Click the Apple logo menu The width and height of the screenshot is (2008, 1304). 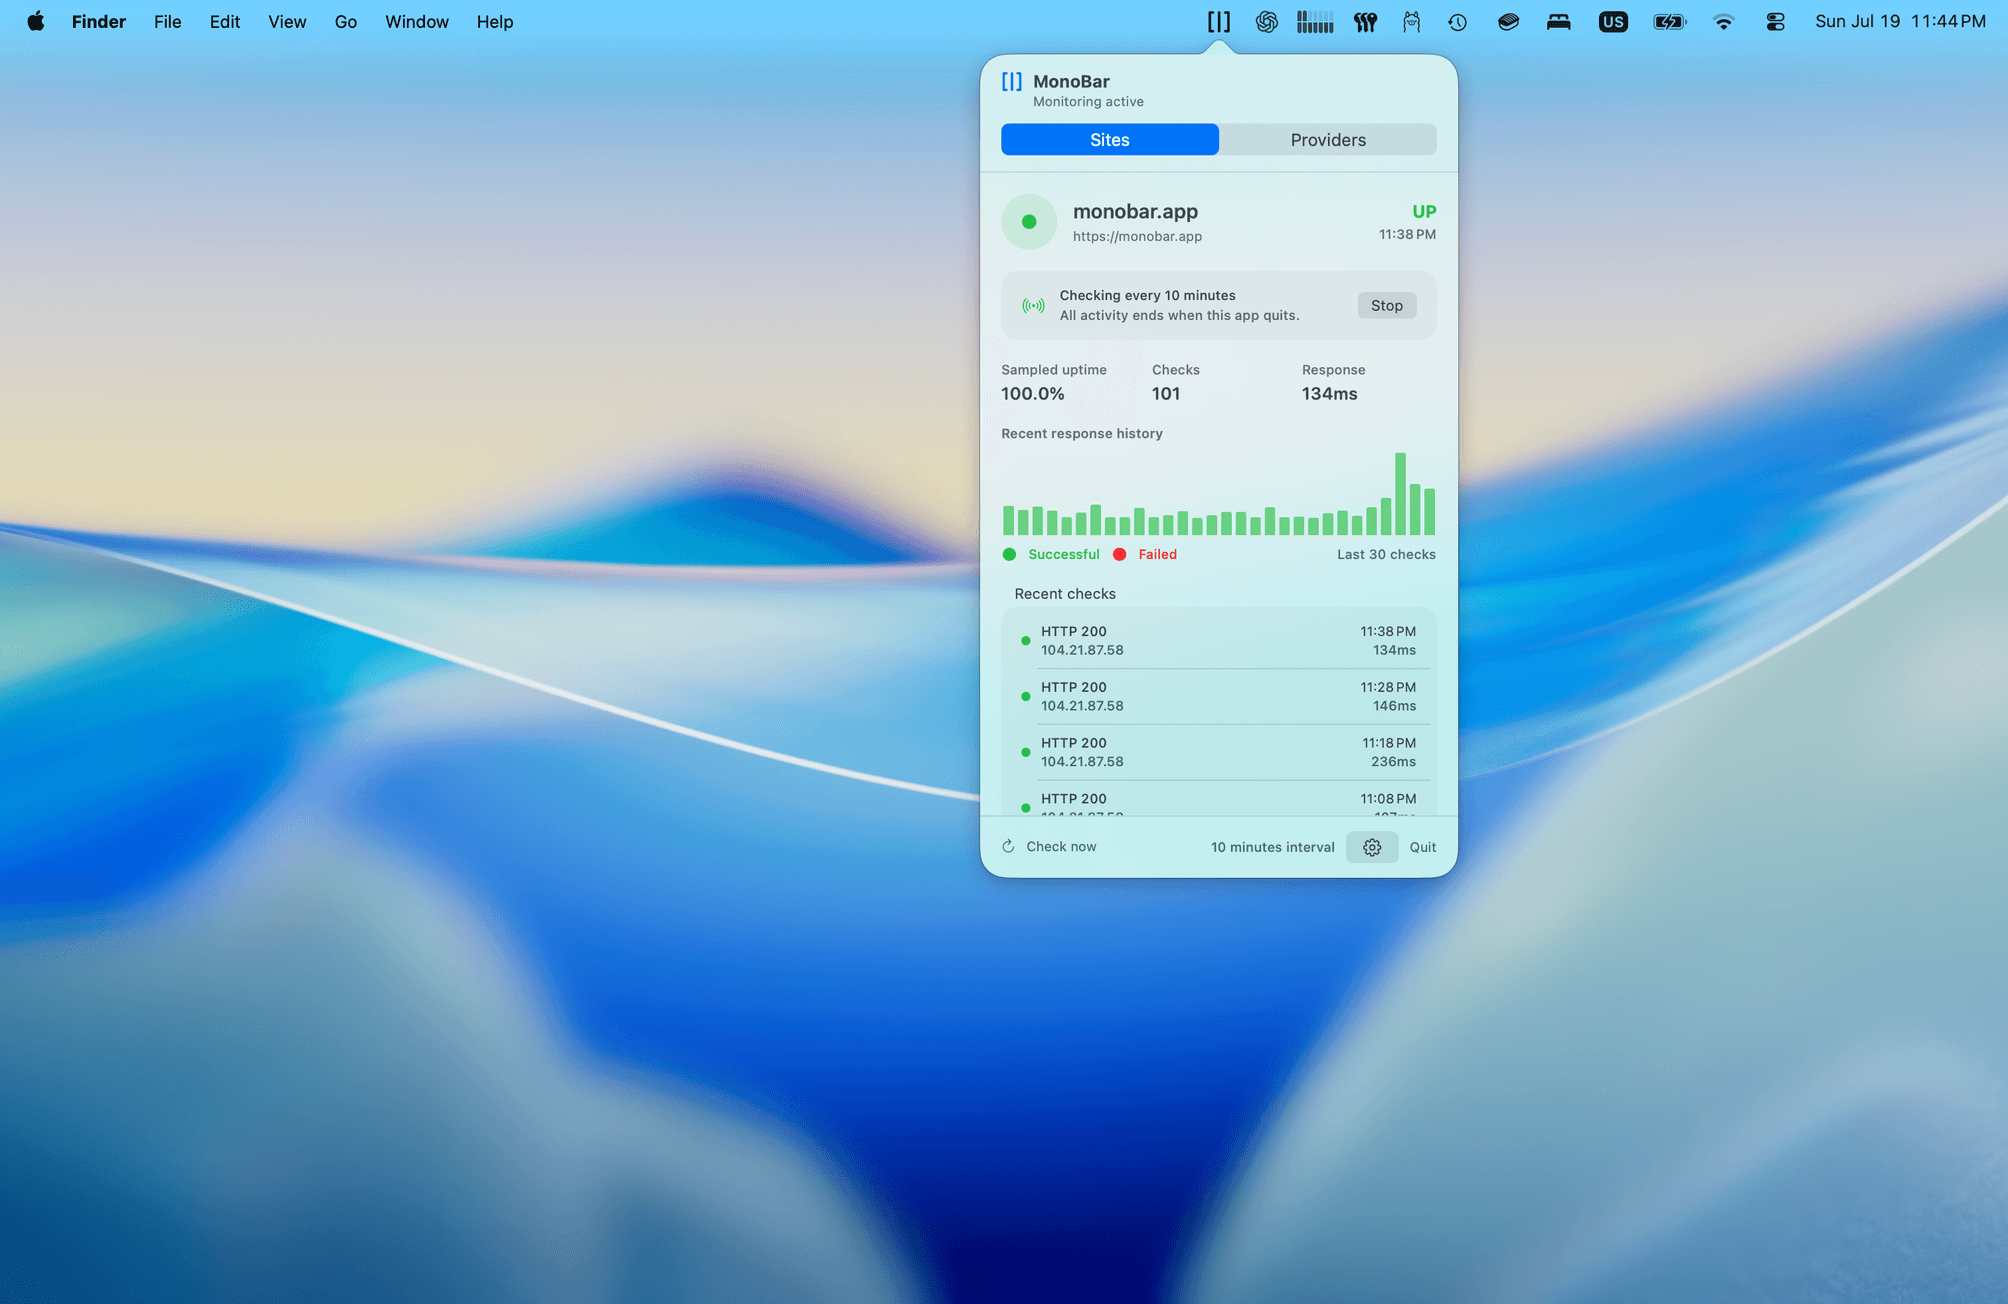coord(35,21)
